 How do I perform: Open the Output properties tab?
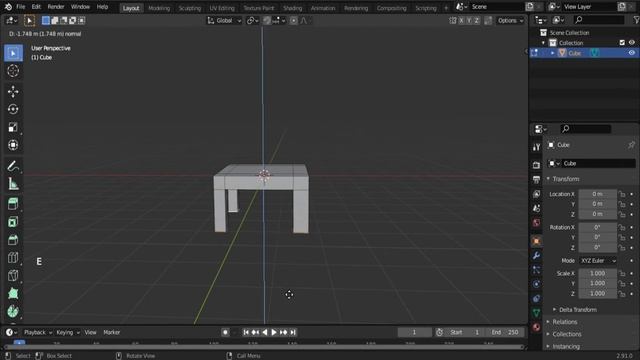[x=536, y=179]
